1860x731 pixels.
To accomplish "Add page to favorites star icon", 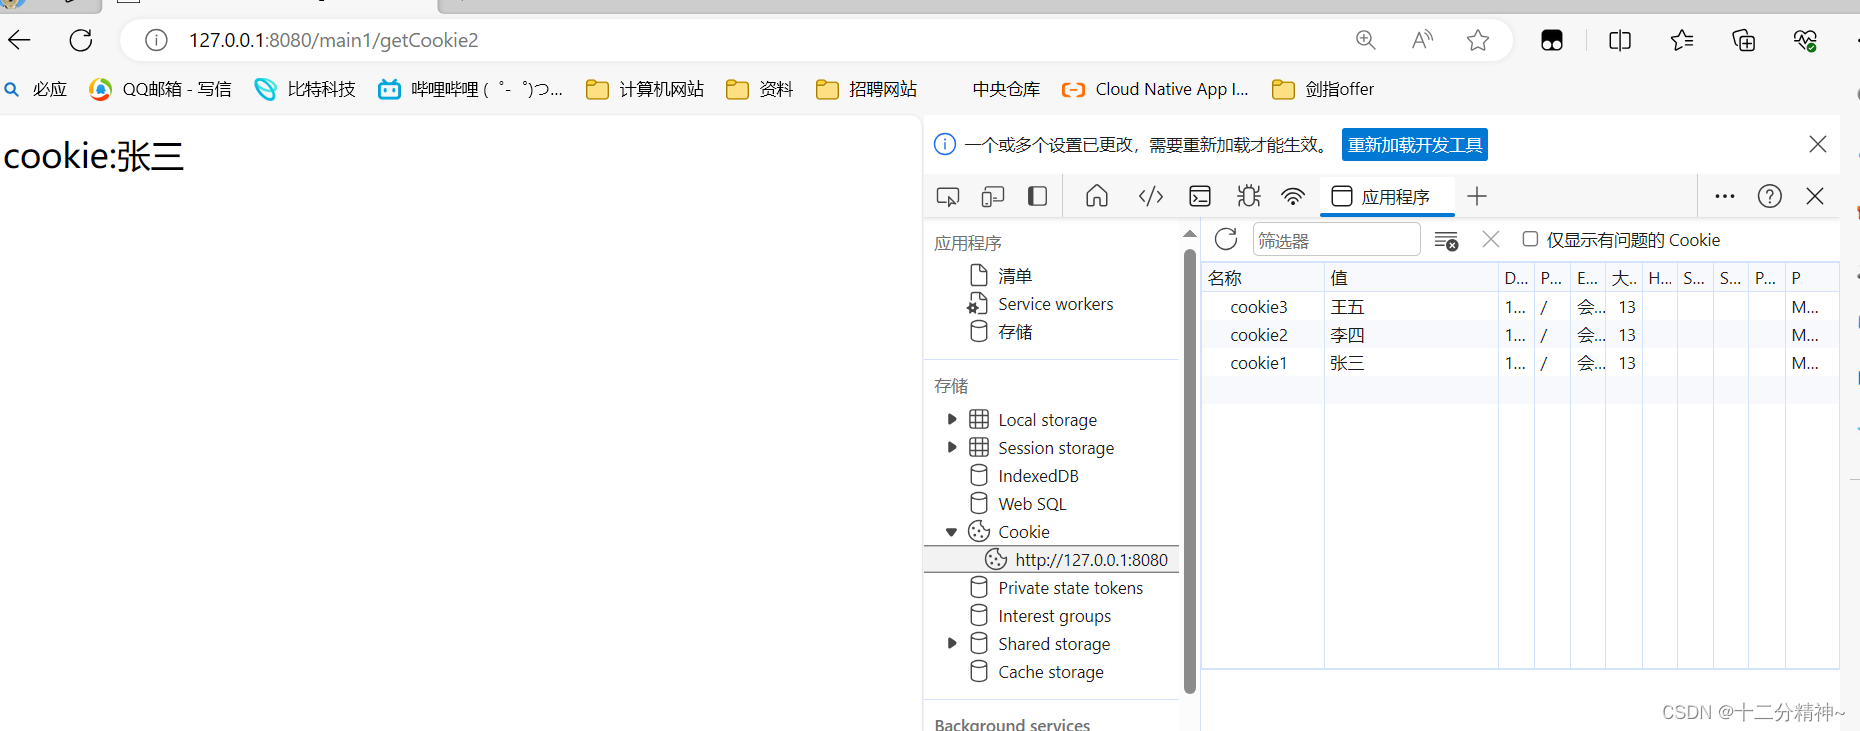I will [1478, 40].
